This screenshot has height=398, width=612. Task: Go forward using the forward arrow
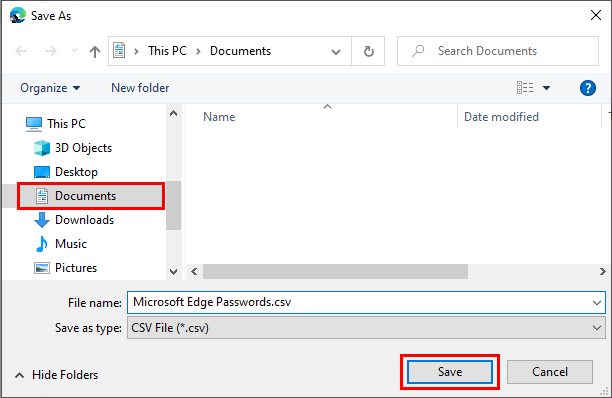51,51
